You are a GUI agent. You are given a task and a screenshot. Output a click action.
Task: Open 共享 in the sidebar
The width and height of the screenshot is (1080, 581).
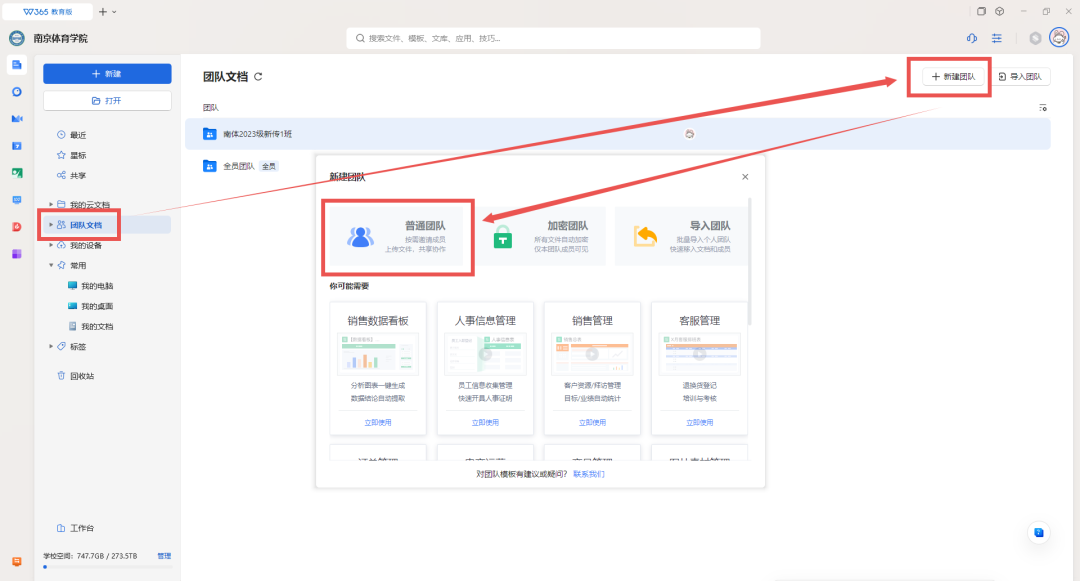72,176
